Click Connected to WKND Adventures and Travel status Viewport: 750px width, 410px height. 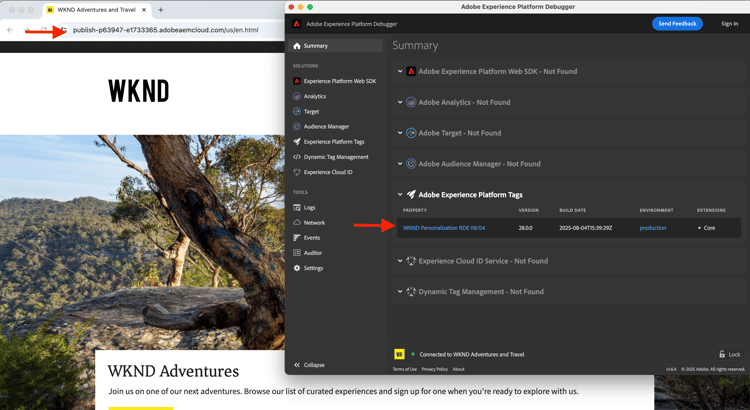coord(472,355)
